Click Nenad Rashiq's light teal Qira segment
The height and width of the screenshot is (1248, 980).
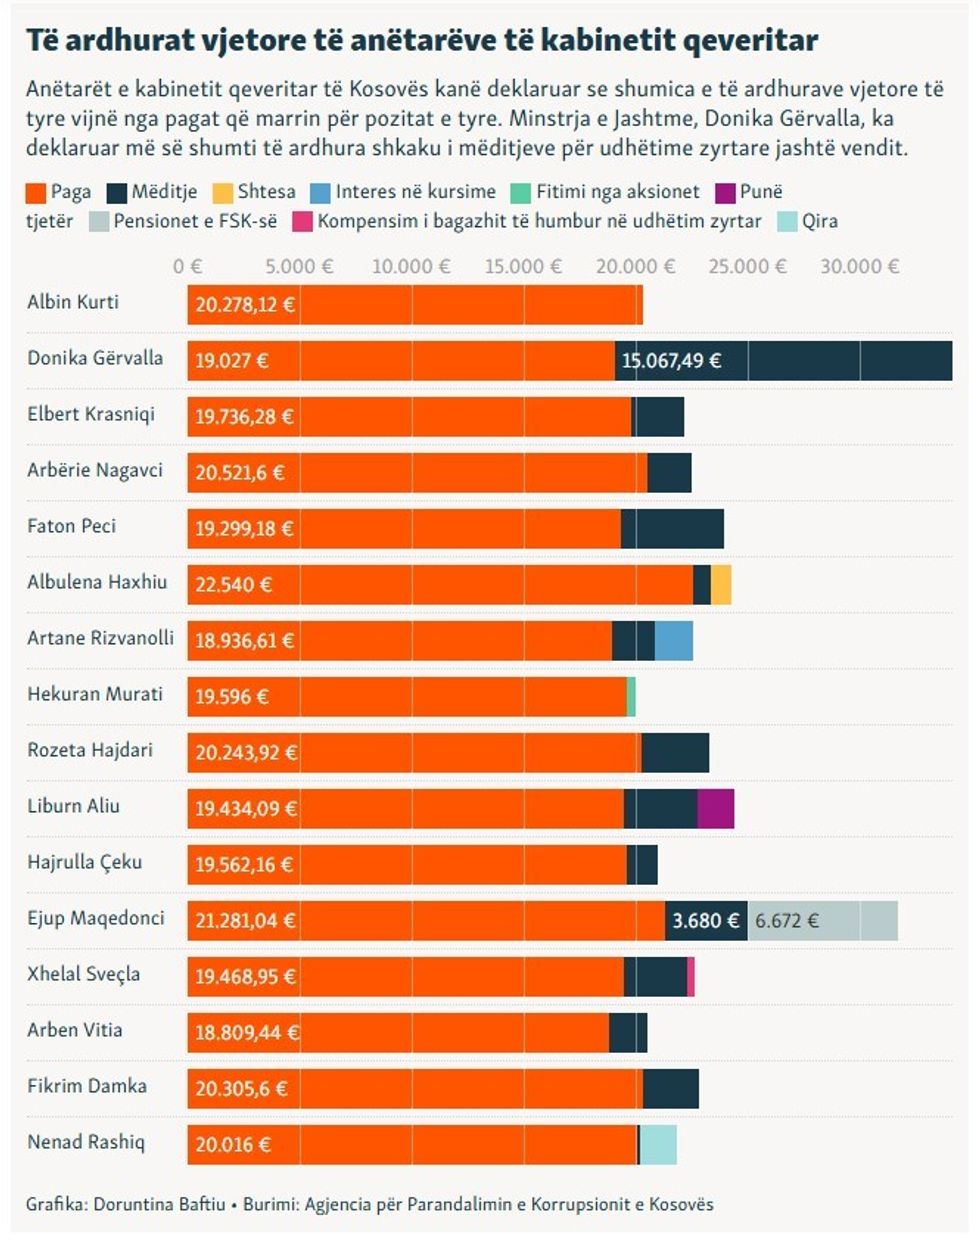[658, 1145]
